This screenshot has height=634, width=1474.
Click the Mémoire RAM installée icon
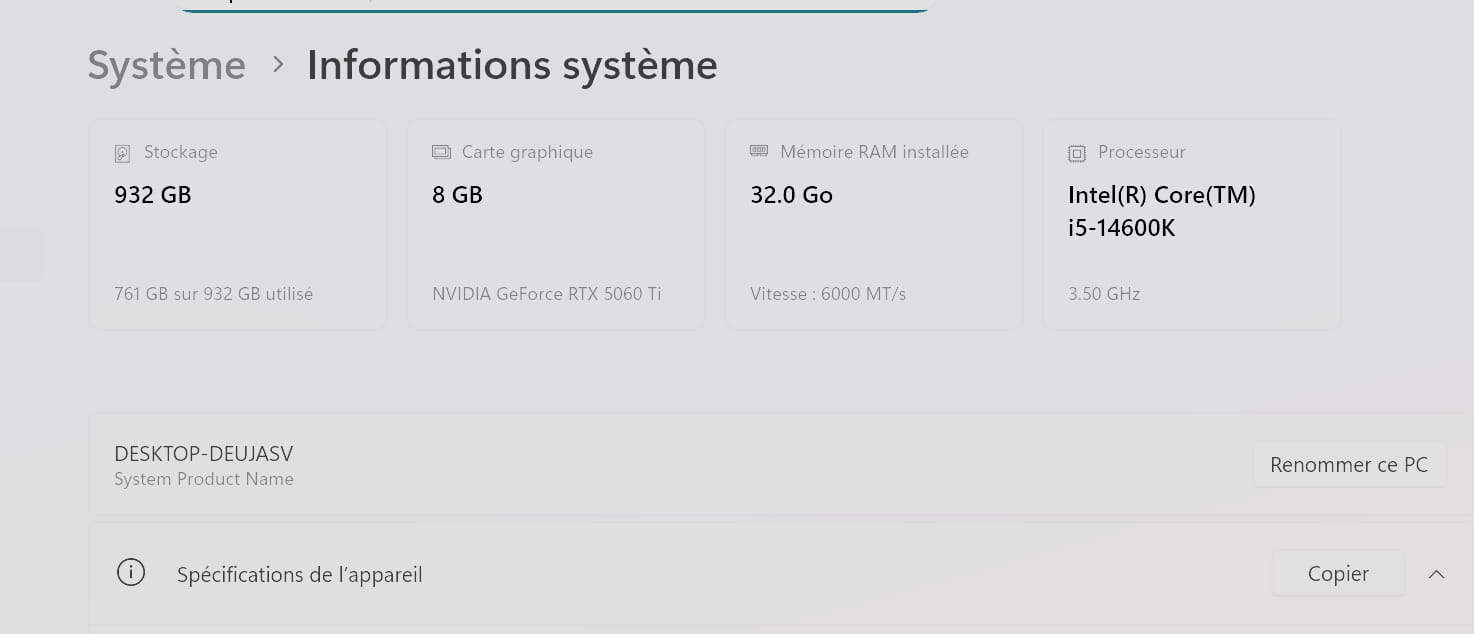[759, 151]
